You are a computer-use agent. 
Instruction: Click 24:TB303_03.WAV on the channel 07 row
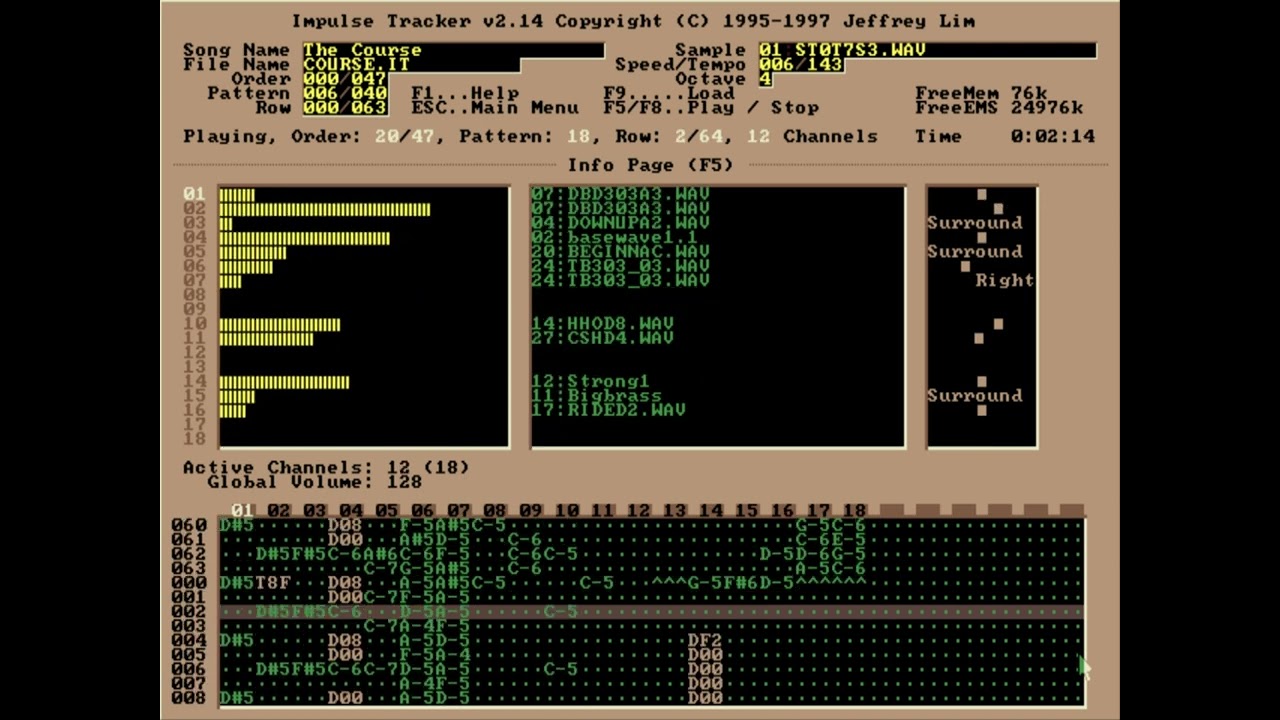(620, 281)
